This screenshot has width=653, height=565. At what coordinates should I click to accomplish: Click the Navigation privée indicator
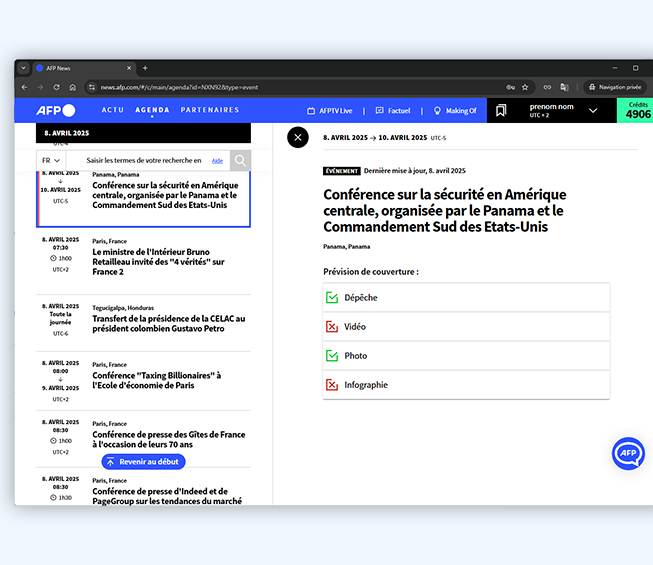615,87
